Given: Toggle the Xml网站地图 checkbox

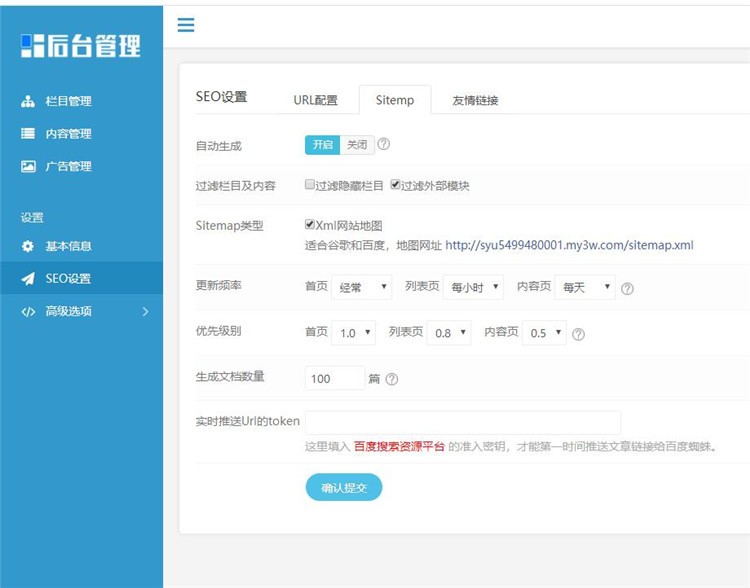Looking at the screenshot, I should tap(310, 226).
